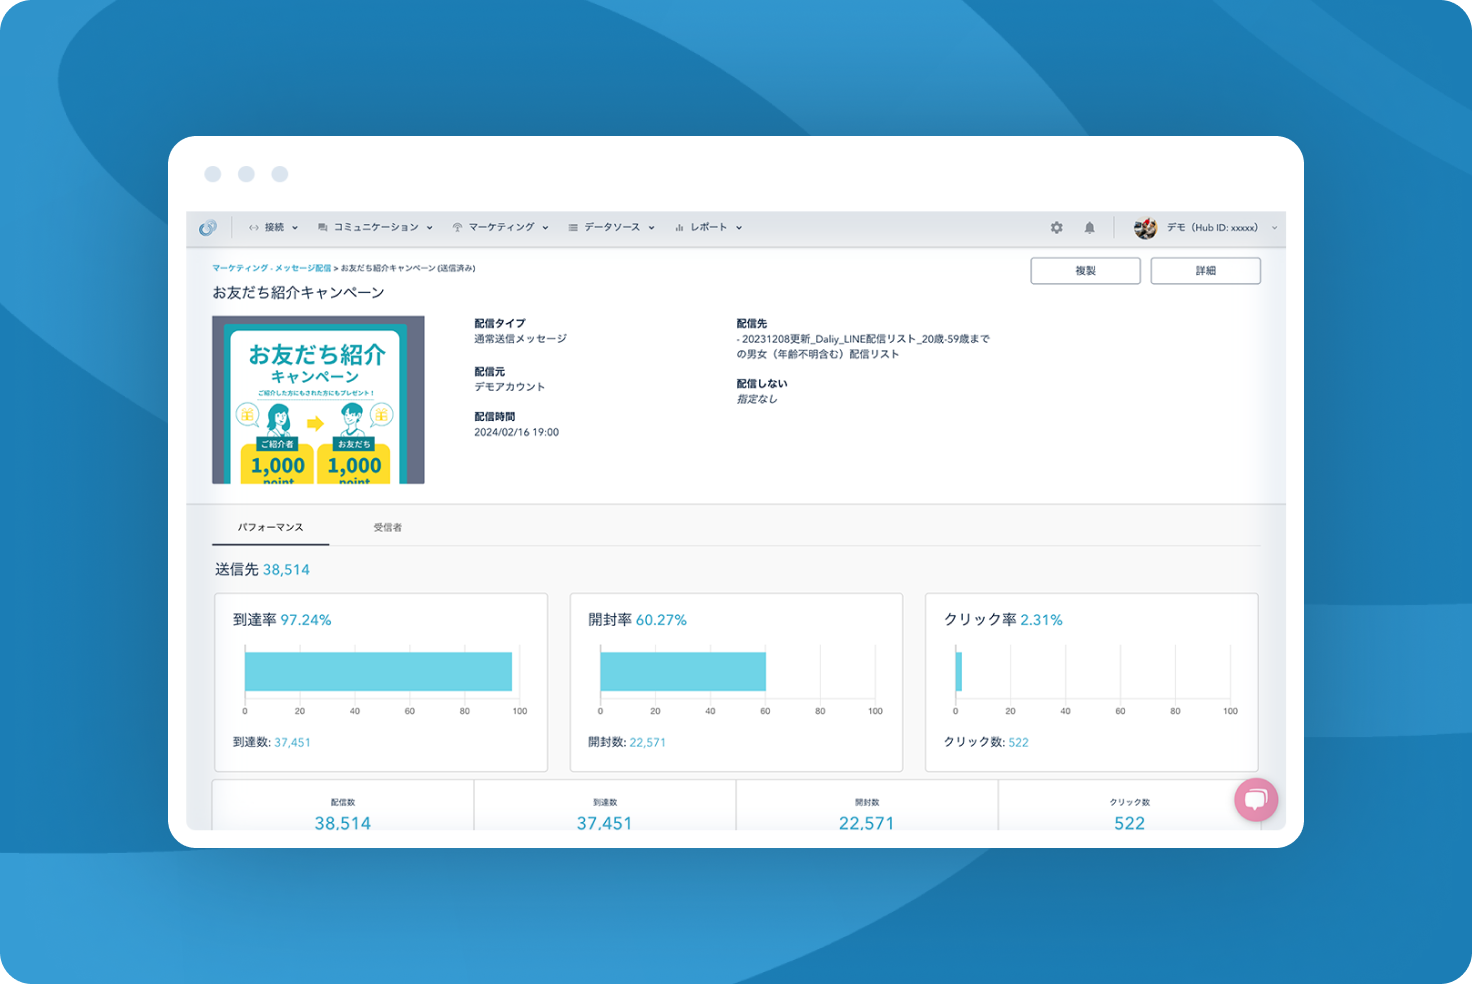Image resolution: width=1472 pixels, height=984 pixels.
Task: Click the 接続 connection icon
Action: (x=253, y=227)
